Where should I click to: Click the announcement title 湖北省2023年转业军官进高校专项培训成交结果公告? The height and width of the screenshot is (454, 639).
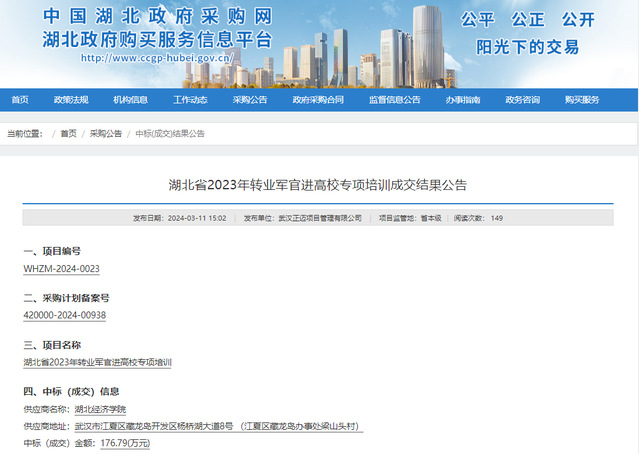[318, 185]
